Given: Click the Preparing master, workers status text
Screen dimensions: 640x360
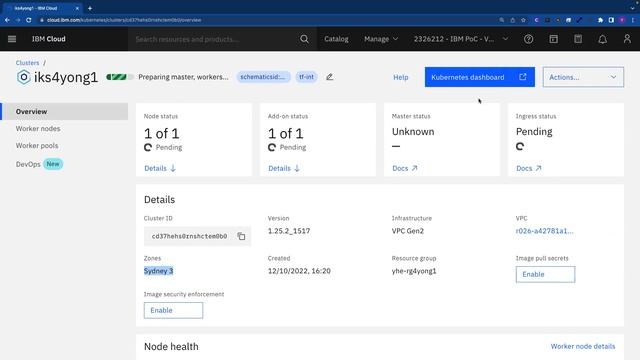Looking at the screenshot, I should 183,77.
